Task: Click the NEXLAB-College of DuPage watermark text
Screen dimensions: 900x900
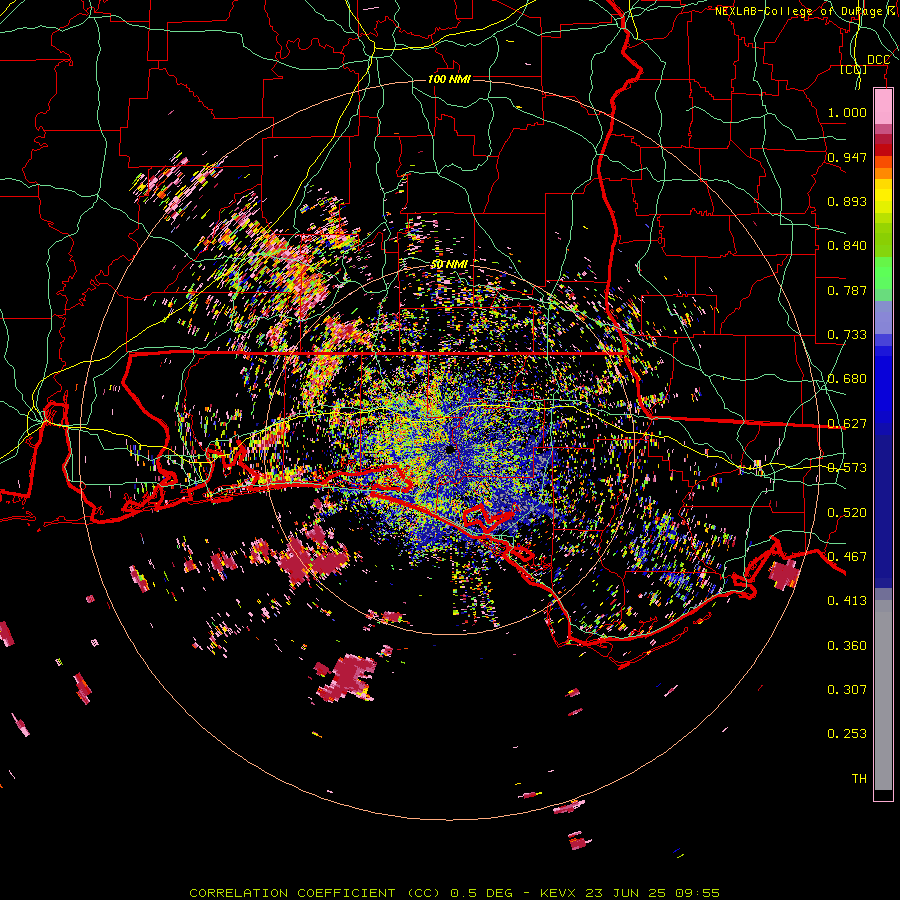Action: point(807,11)
